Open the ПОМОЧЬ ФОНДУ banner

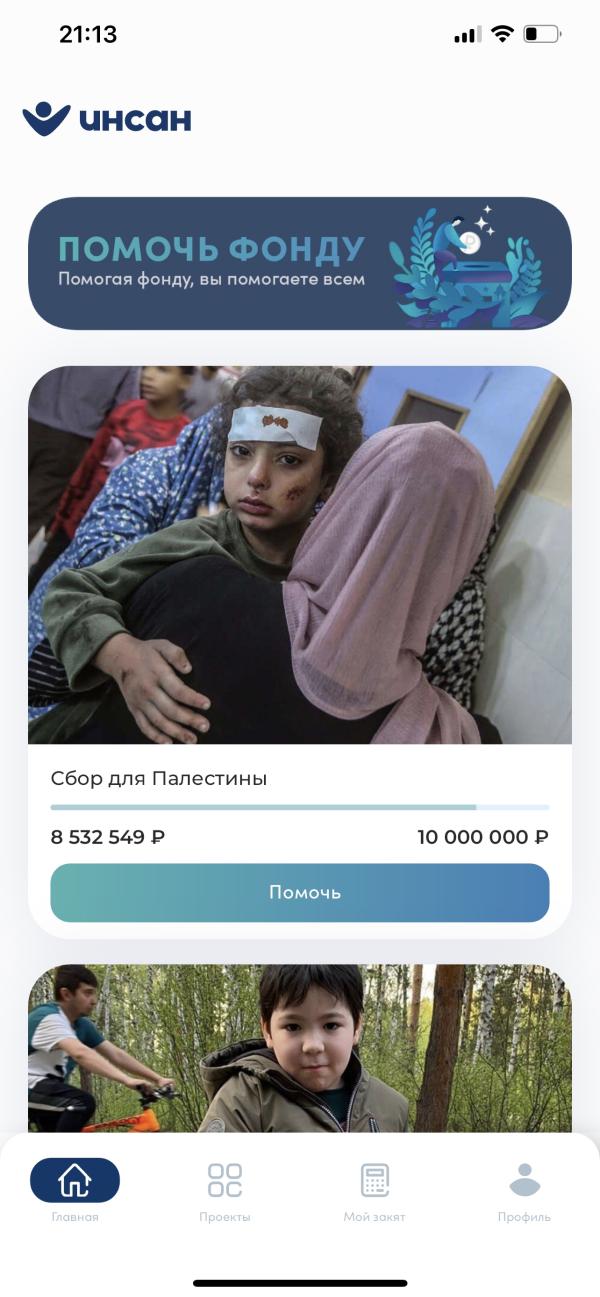click(300, 263)
